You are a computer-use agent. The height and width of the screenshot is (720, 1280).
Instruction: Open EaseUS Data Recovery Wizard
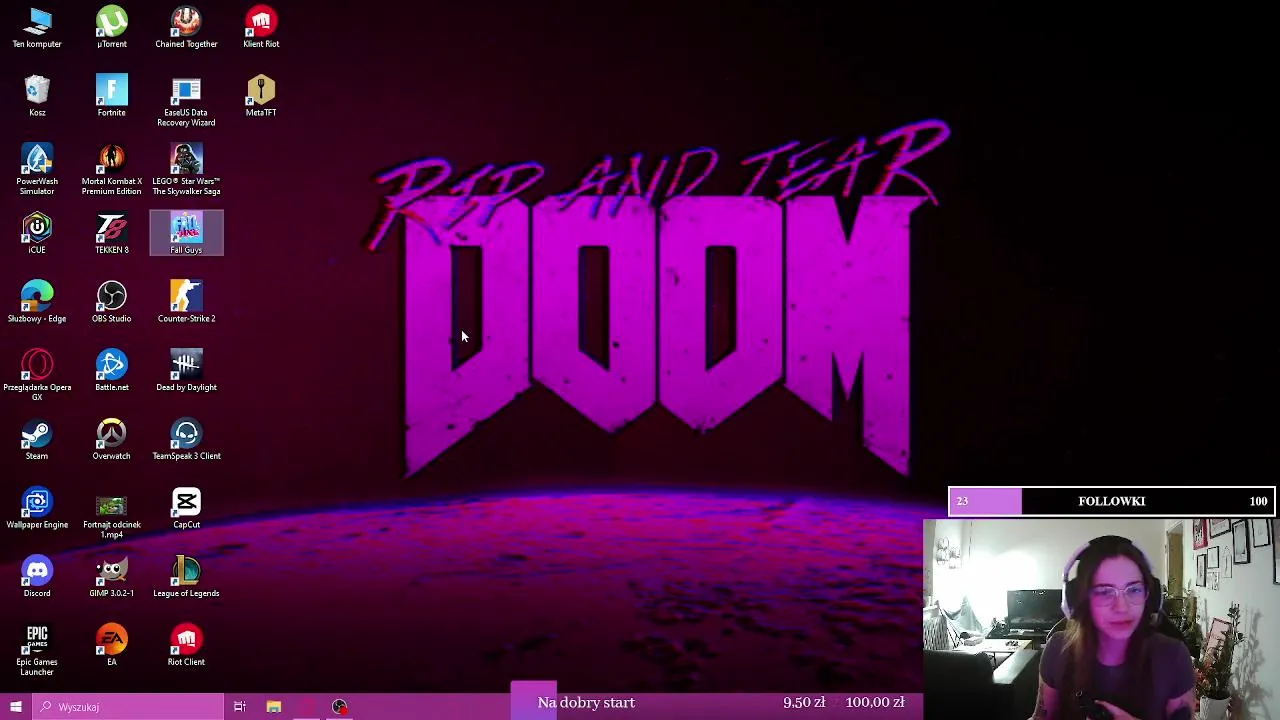(186, 101)
